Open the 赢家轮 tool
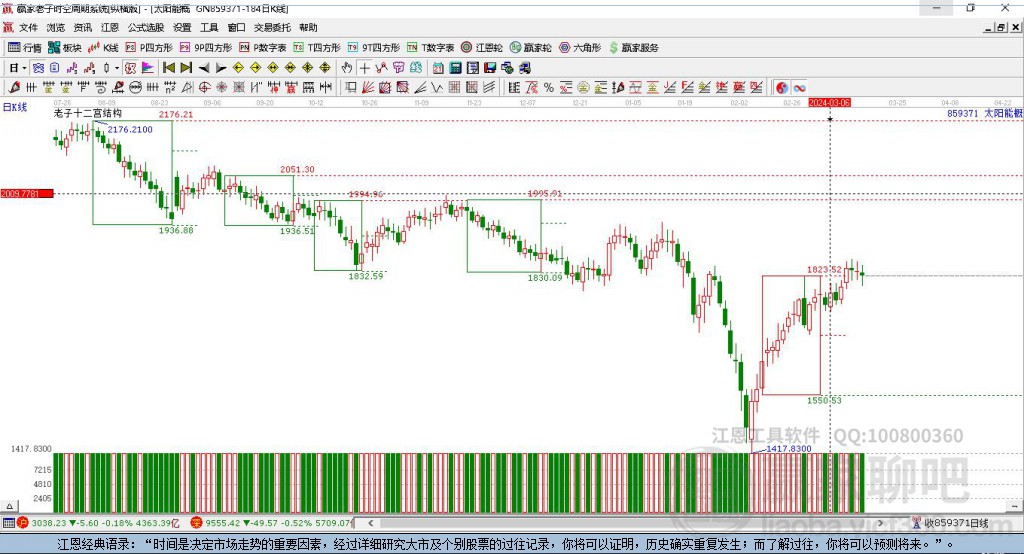The image size is (1024, 554). [x=530, y=48]
